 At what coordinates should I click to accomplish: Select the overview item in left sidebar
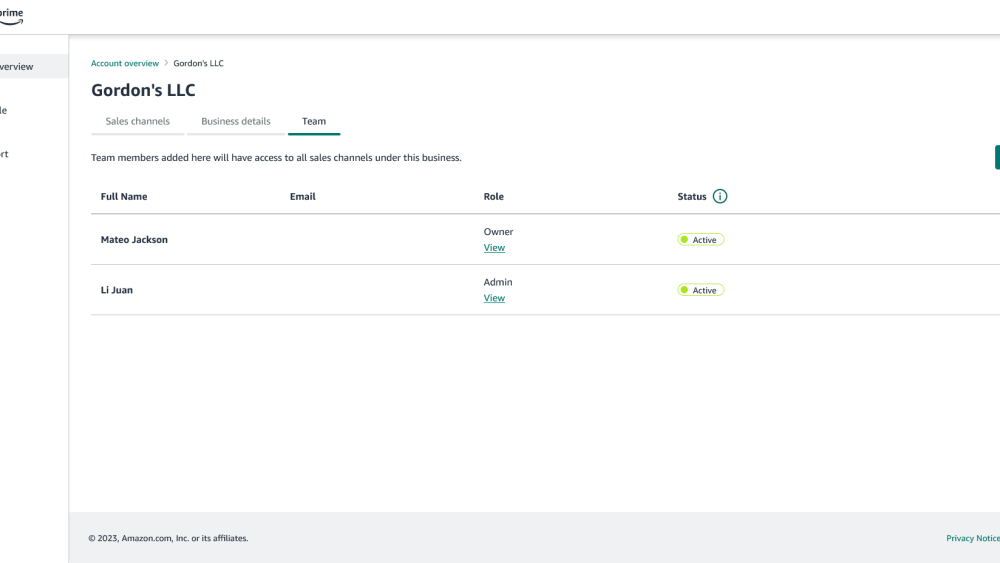pos(17,67)
